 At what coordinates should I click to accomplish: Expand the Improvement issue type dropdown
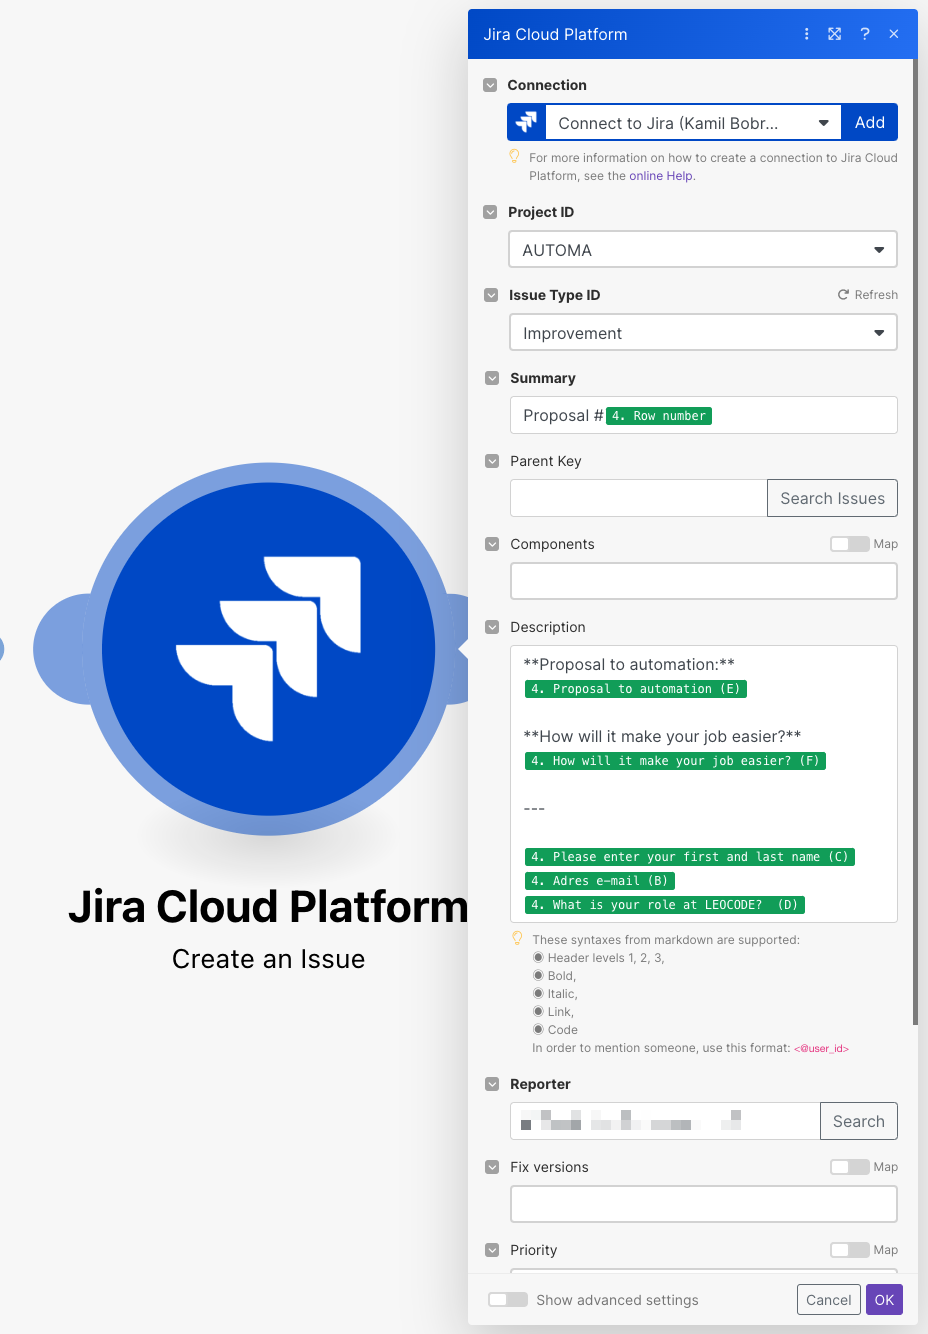(703, 333)
